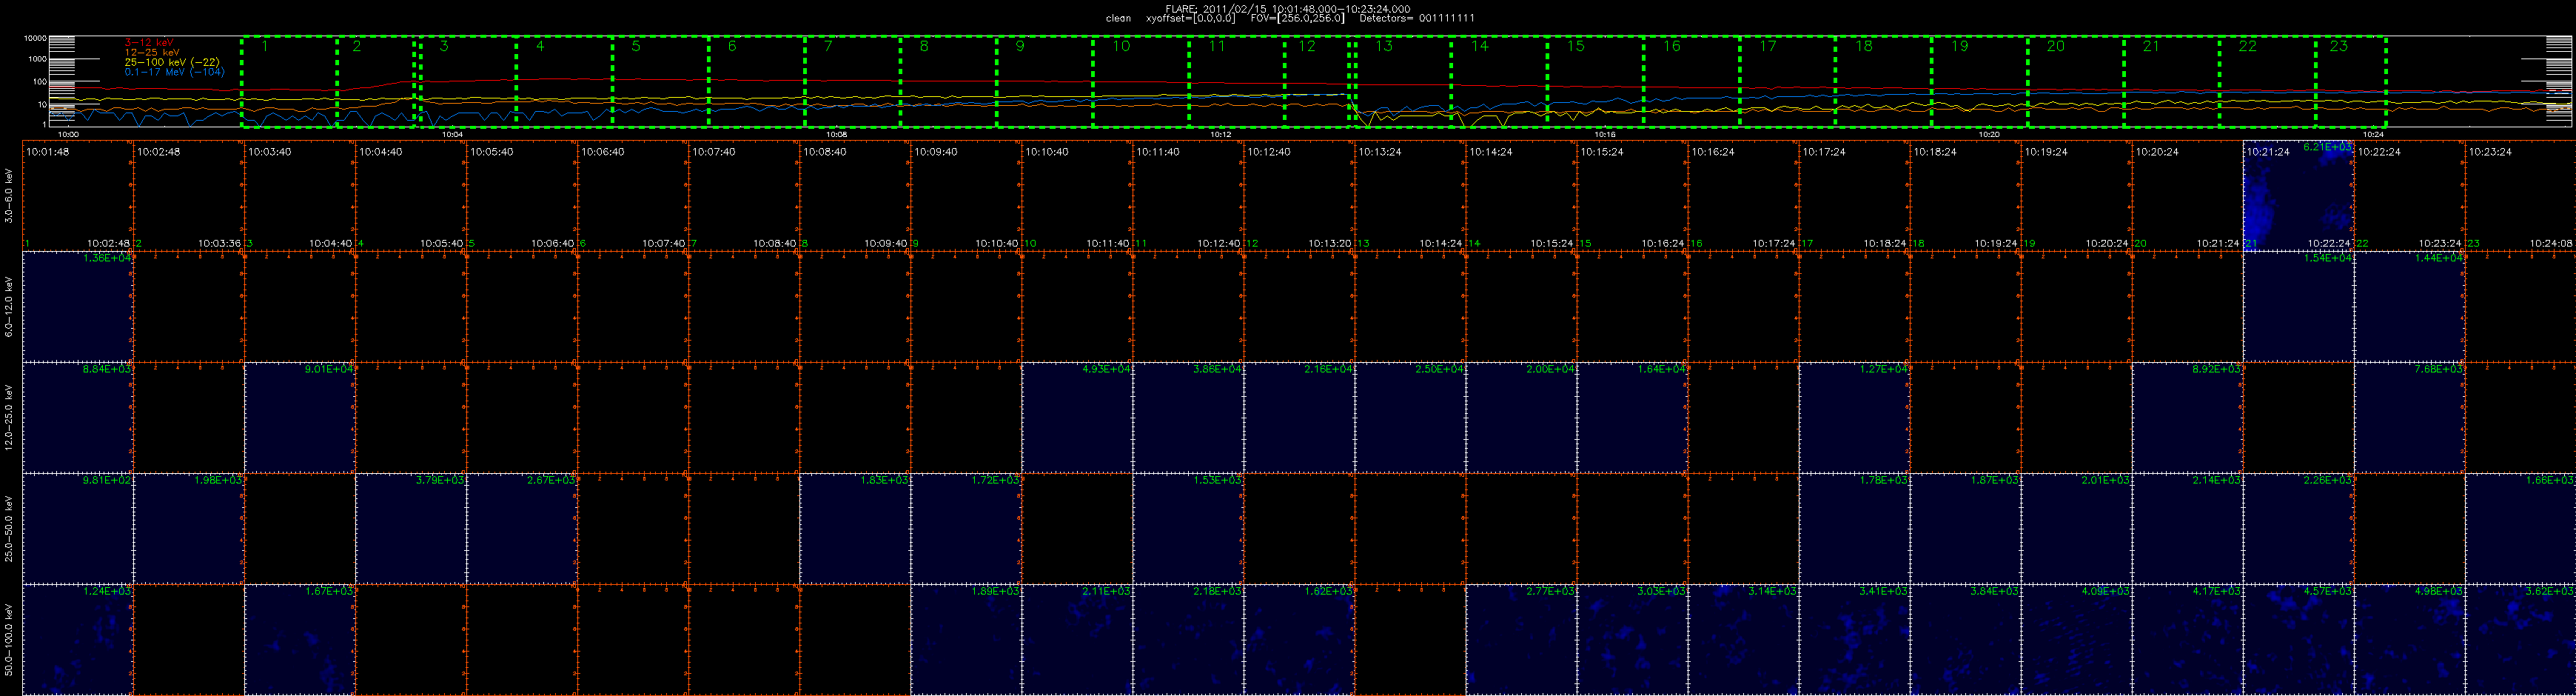This screenshot has width=2576, height=696.
Task: Click the peak value '9.01E+04'
Action: (329, 369)
